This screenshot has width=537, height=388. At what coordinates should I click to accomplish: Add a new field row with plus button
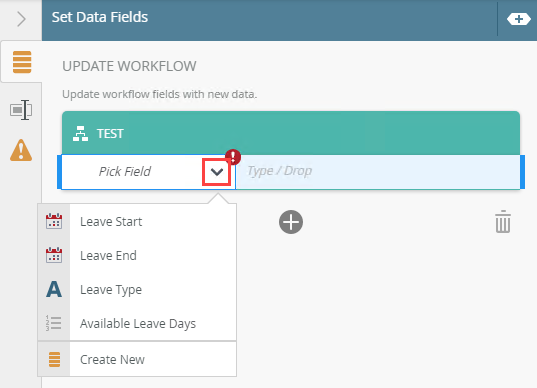pos(291,222)
